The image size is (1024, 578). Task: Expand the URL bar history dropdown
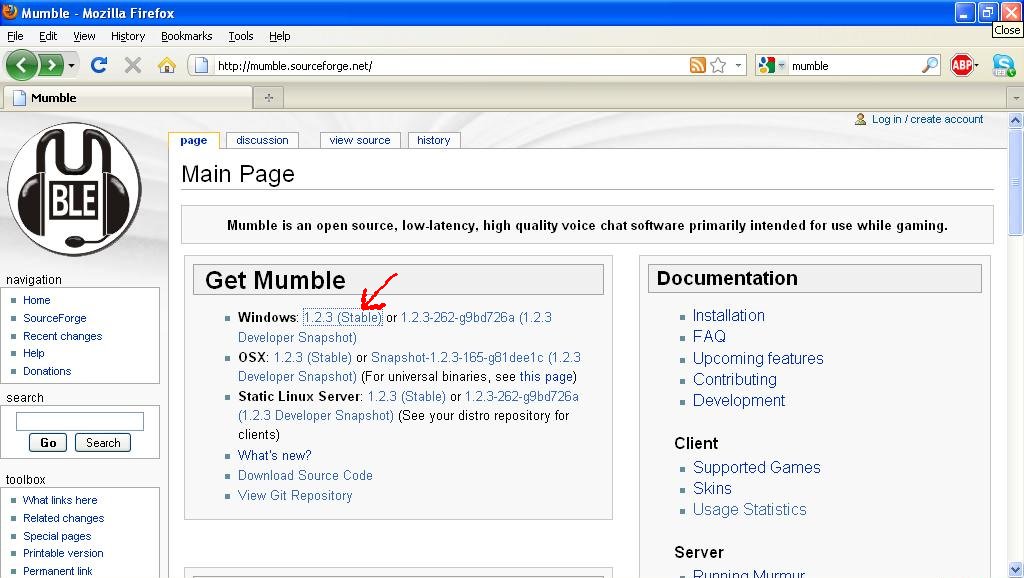tap(738, 65)
